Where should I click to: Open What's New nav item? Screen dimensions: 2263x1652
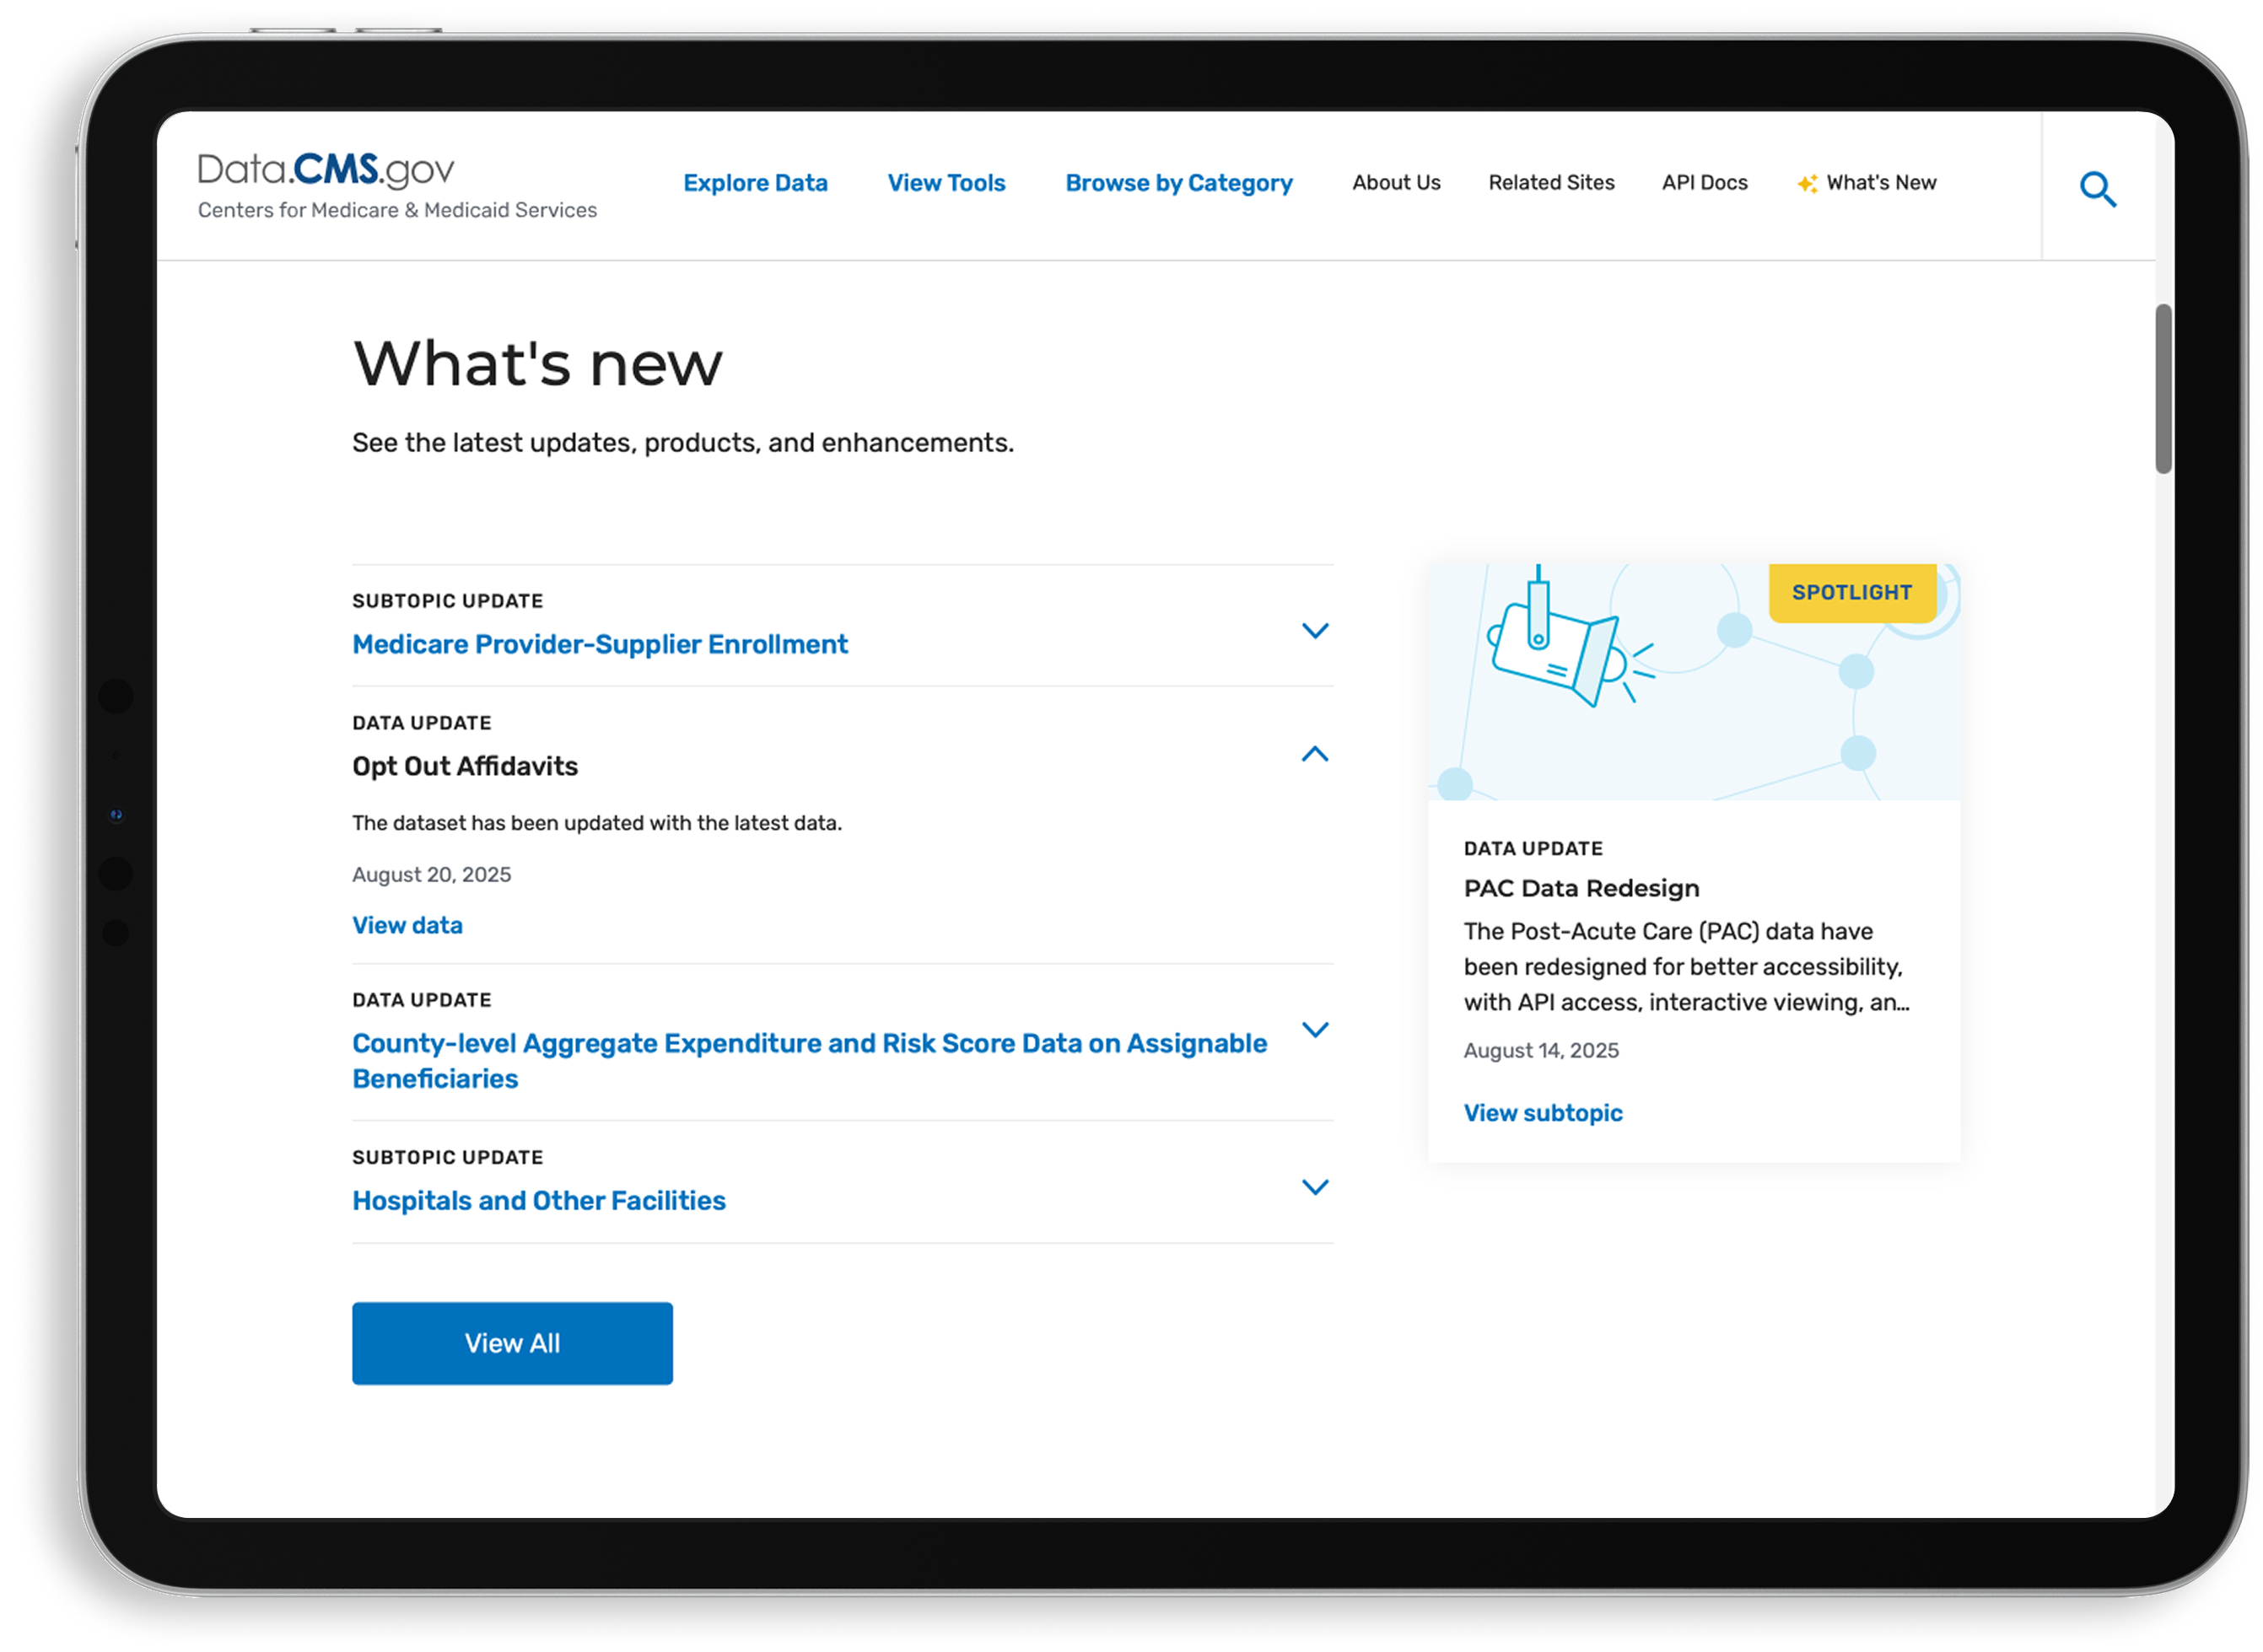1880,182
